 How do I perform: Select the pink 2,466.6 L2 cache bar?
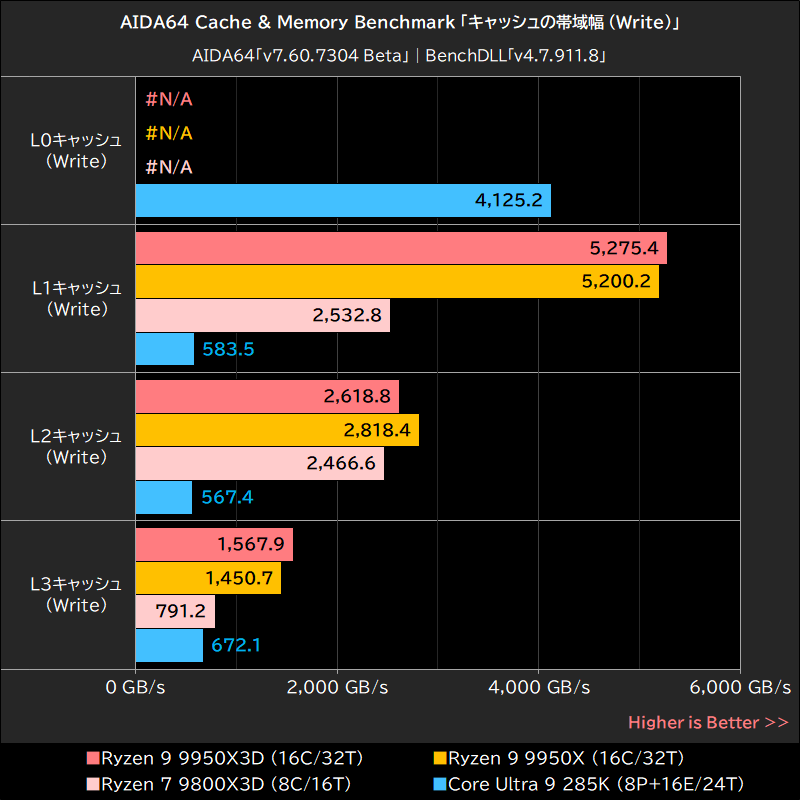[260, 463]
